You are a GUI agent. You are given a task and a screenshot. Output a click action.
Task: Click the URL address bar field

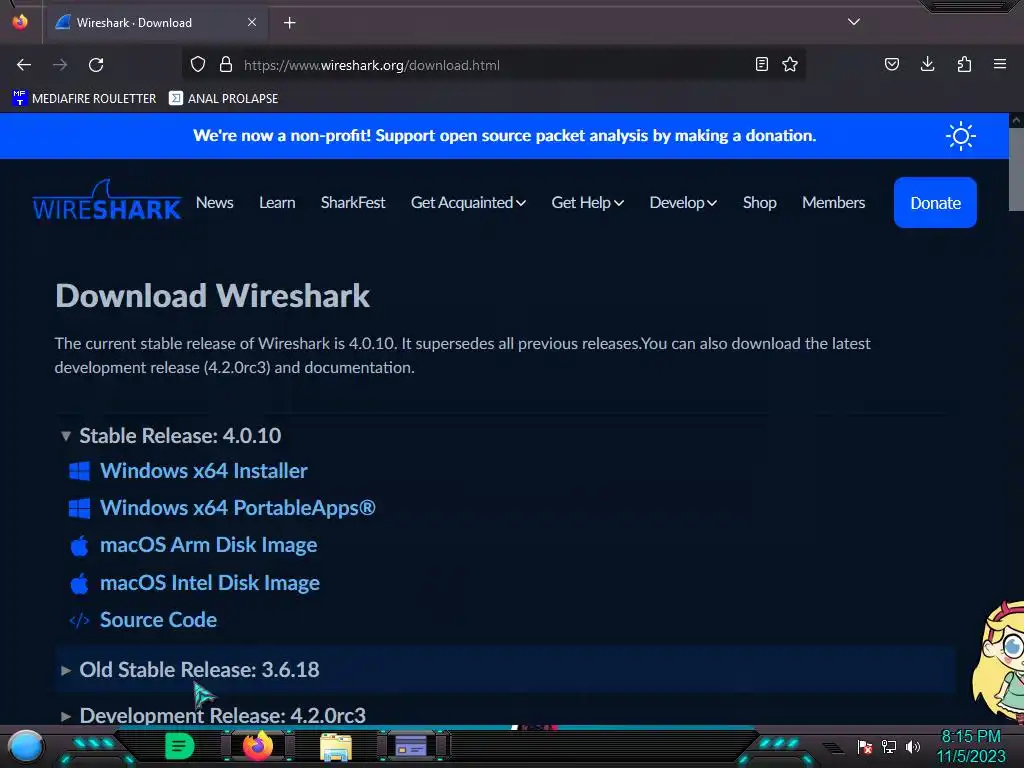494,65
